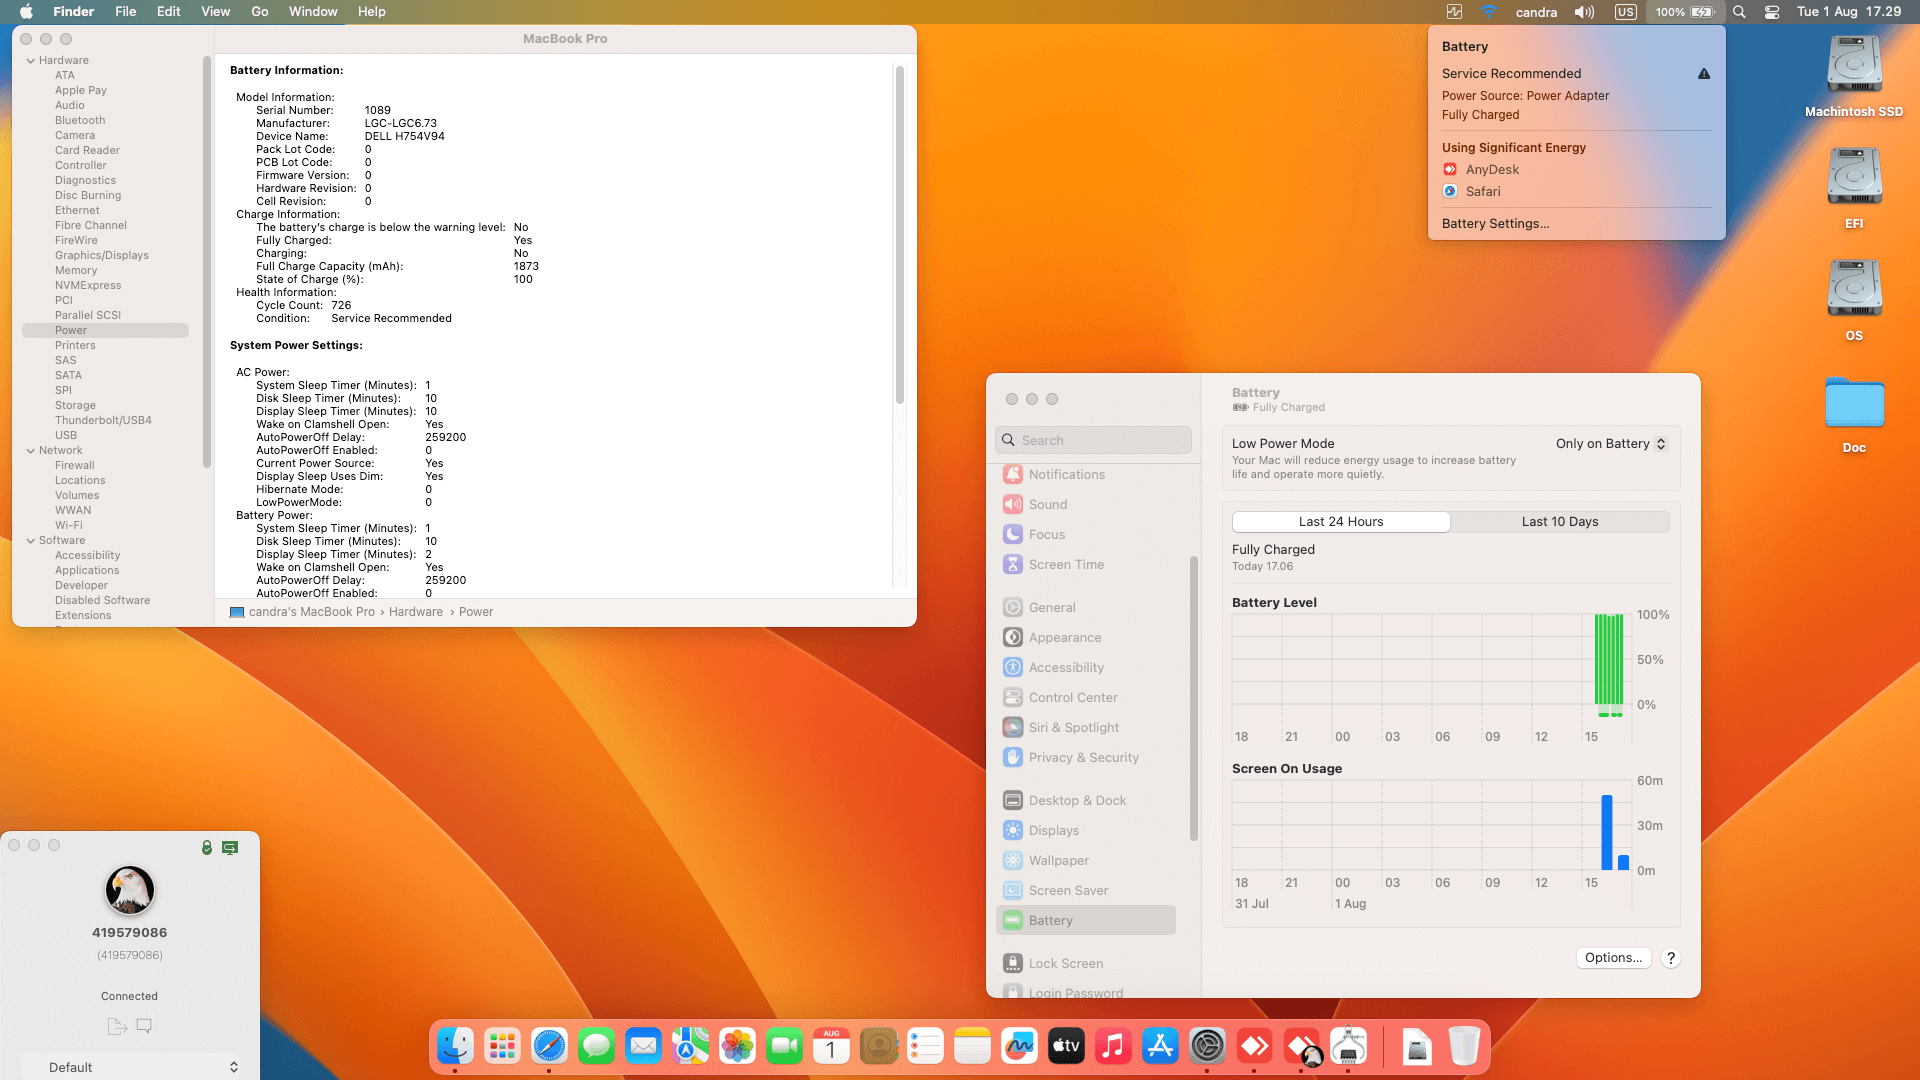
Task: Open Launchpad in the Dock
Action: click(502, 1047)
